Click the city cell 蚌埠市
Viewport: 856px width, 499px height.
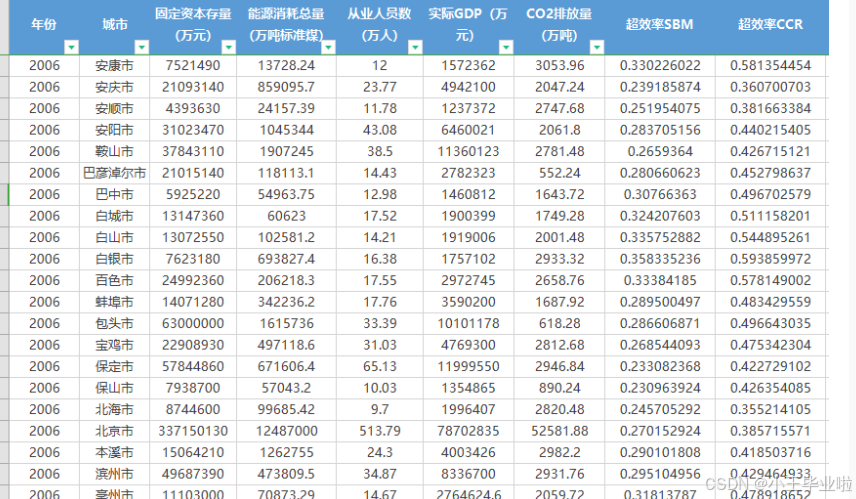(x=115, y=302)
